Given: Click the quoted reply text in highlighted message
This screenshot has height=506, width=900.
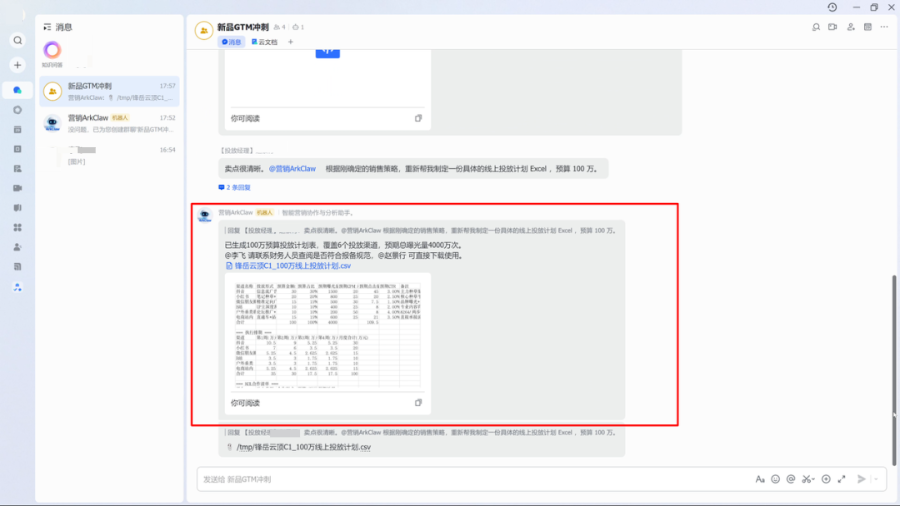Looking at the screenshot, I should pos(421,231).
